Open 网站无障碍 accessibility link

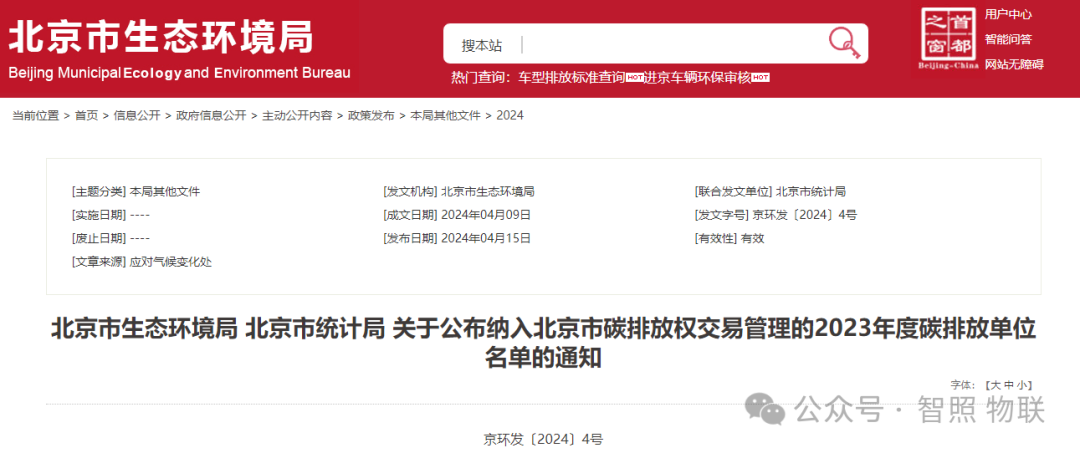[x=1014, y=64]
